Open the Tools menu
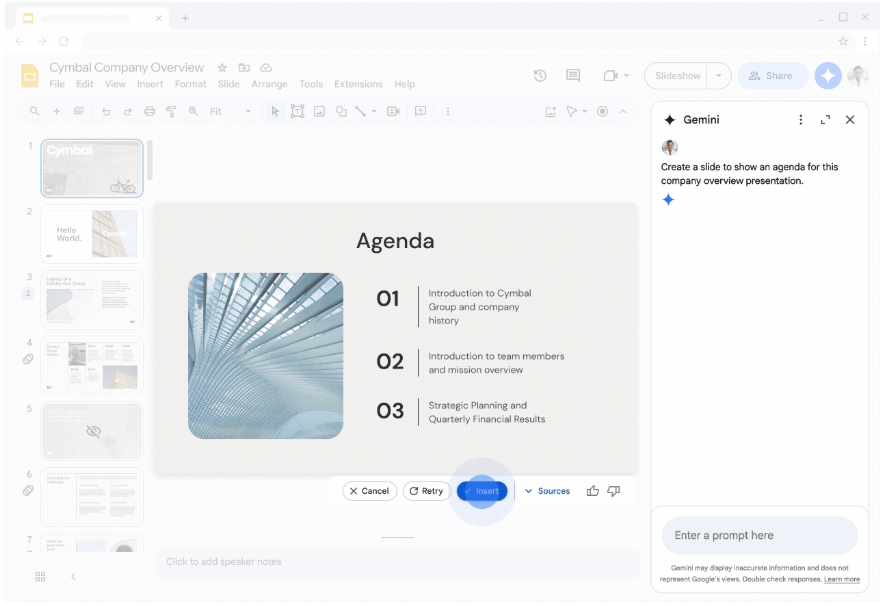This screenshot has width=880, height=604. pos(311,84)
